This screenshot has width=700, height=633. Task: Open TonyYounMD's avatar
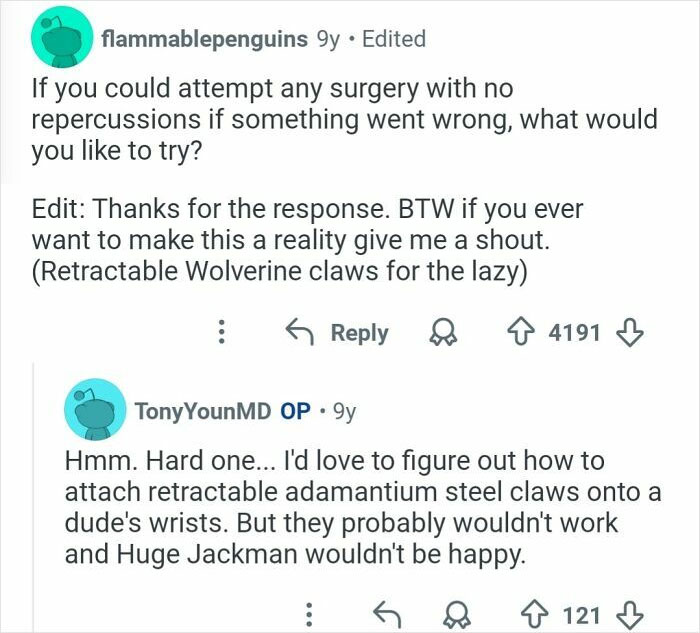95,409
